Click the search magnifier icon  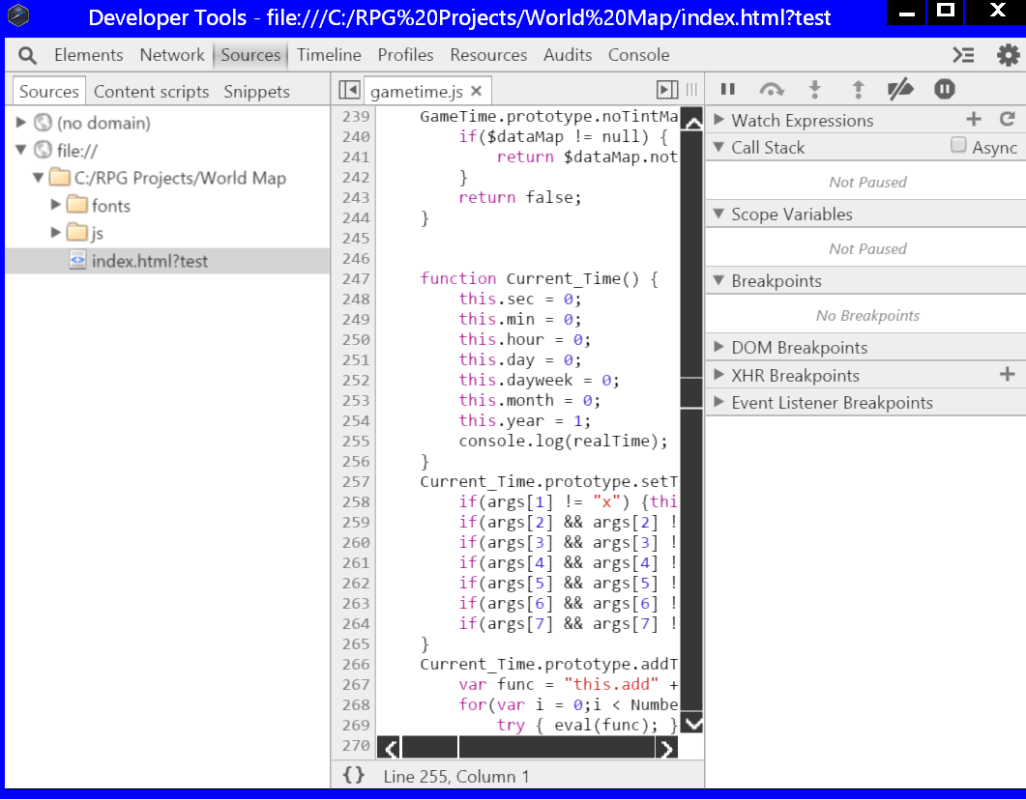pyautogui.click(x=27, y=56)
